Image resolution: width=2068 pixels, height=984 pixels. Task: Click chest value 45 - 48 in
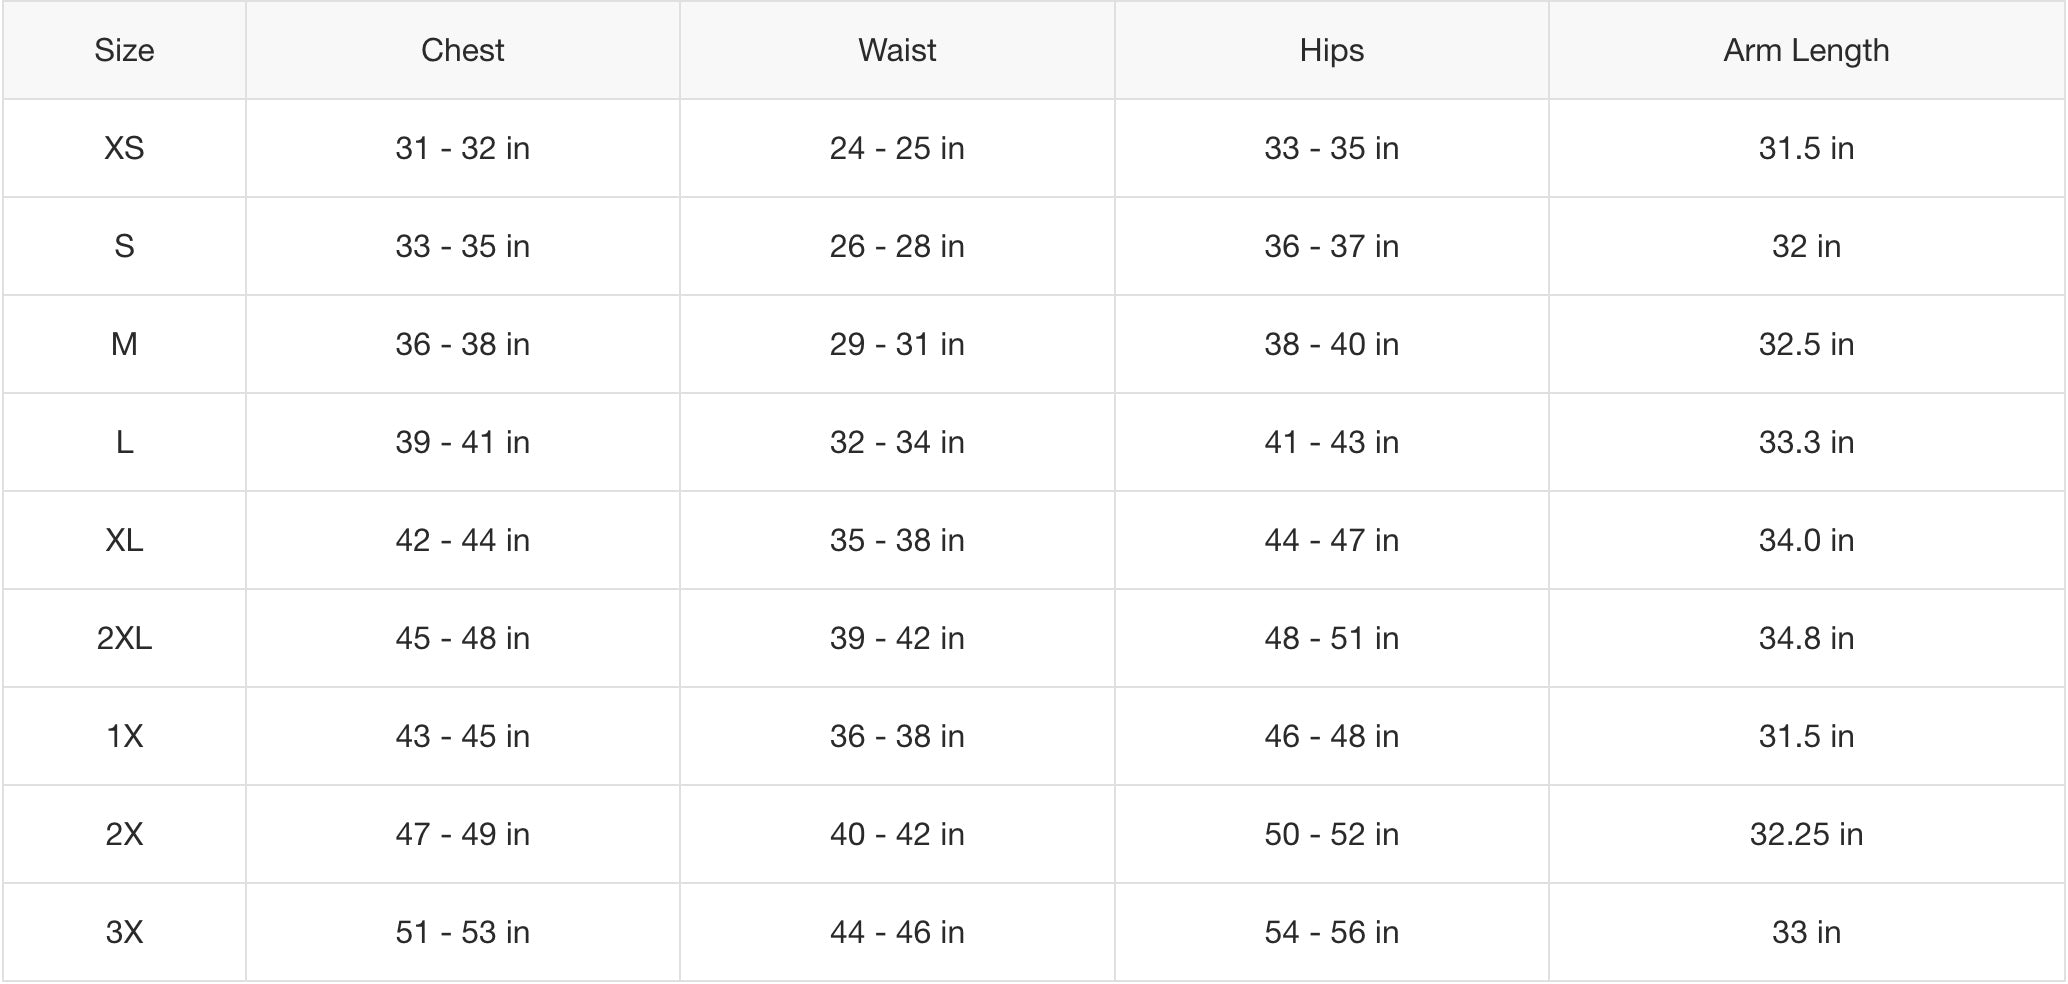point(462,638)
